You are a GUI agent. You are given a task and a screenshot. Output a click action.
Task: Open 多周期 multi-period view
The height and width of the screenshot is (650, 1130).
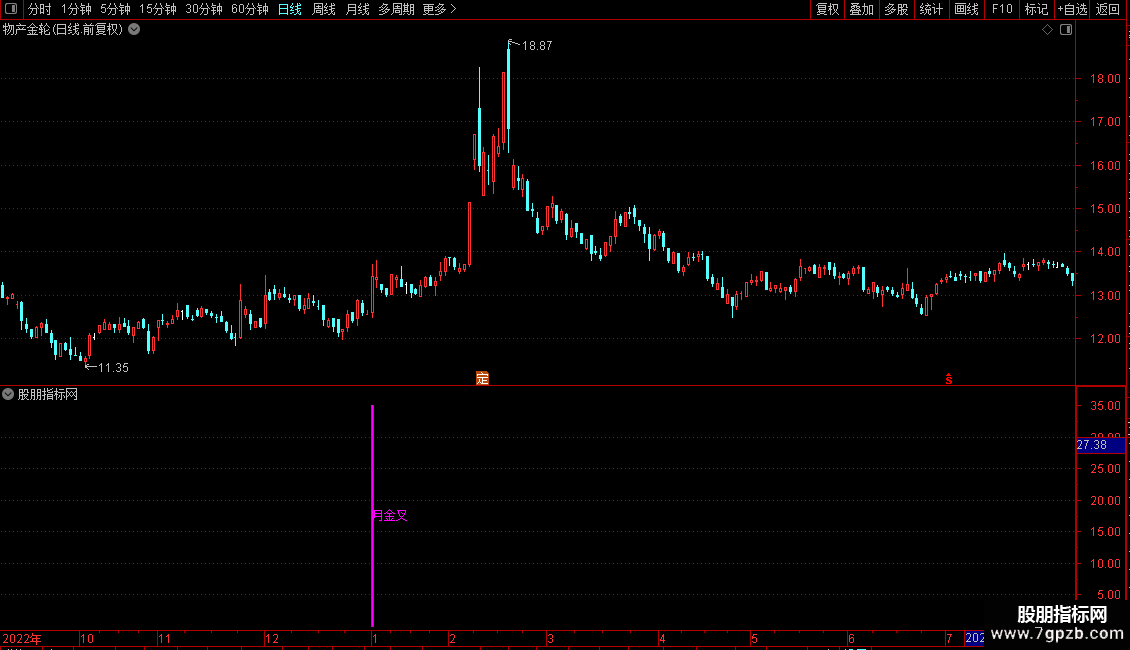pyautogui.click(x=396, y=9)
